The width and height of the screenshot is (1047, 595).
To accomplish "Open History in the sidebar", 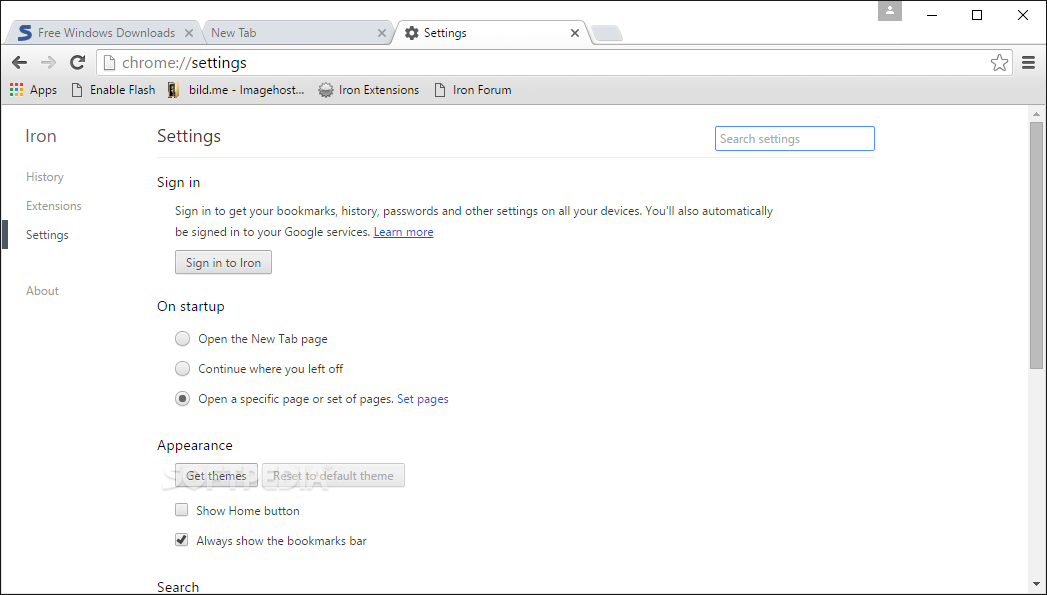I will [45, 177].
